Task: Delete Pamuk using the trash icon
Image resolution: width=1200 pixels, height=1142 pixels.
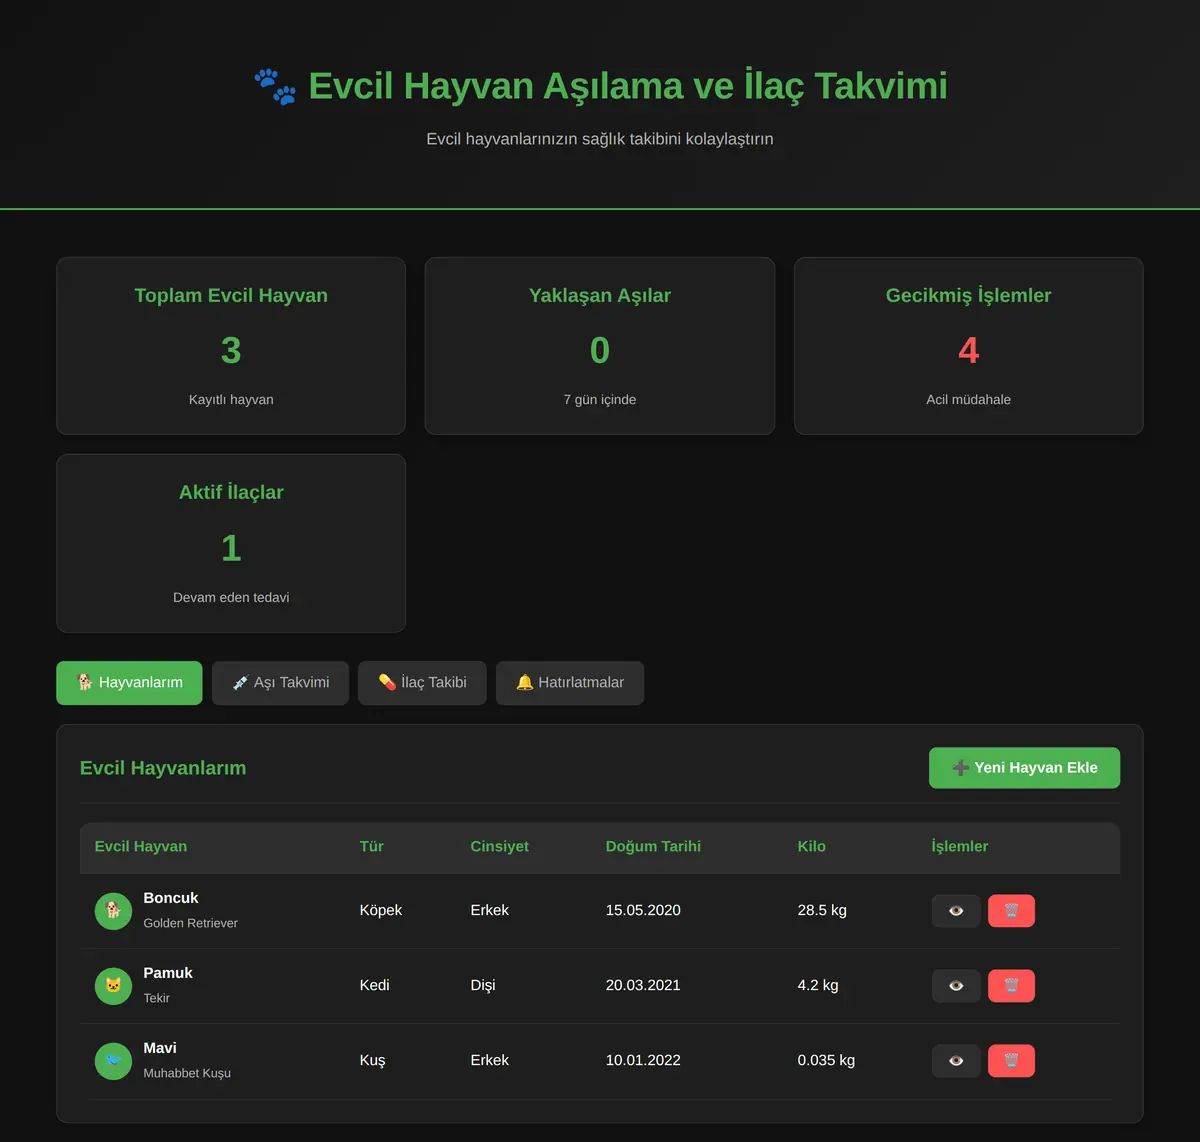Action: point(1011,986)
